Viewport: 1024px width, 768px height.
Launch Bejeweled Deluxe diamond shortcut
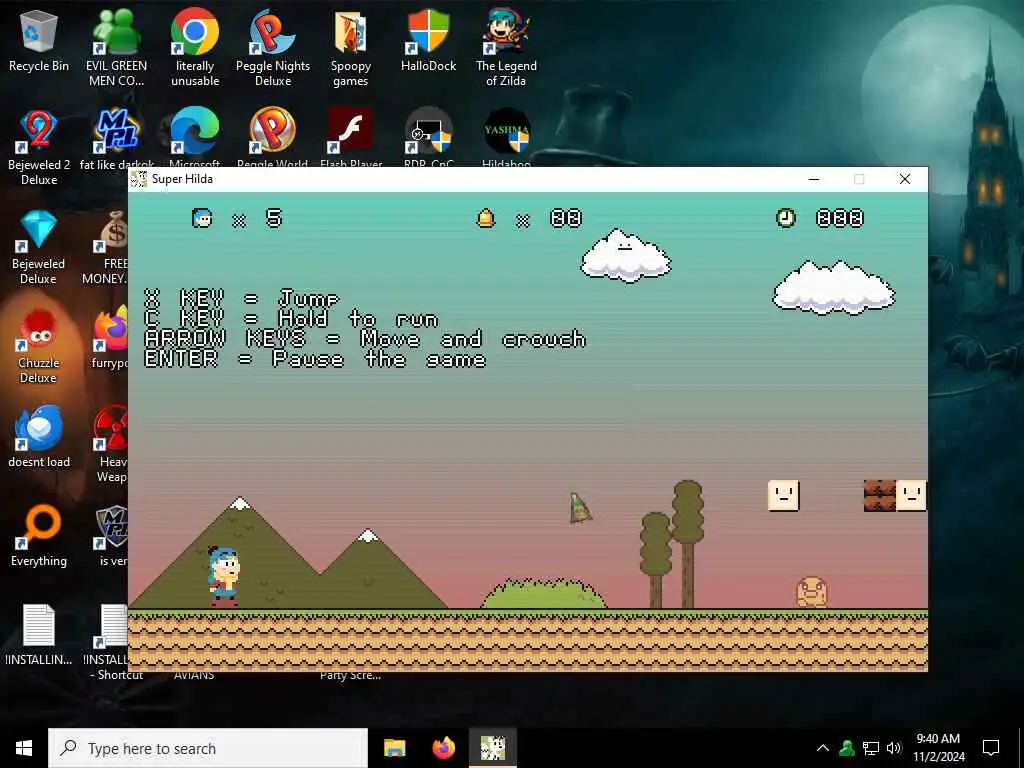(x=39, y=247)
